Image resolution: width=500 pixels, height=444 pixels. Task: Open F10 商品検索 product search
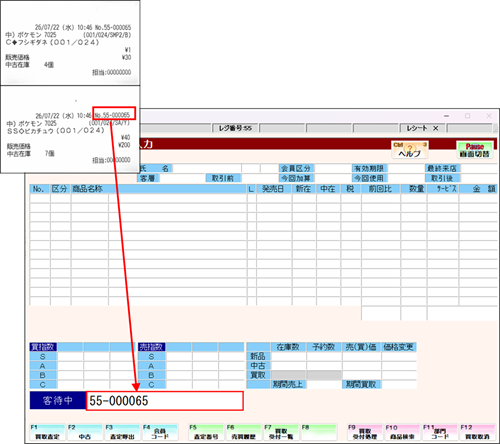402,432
